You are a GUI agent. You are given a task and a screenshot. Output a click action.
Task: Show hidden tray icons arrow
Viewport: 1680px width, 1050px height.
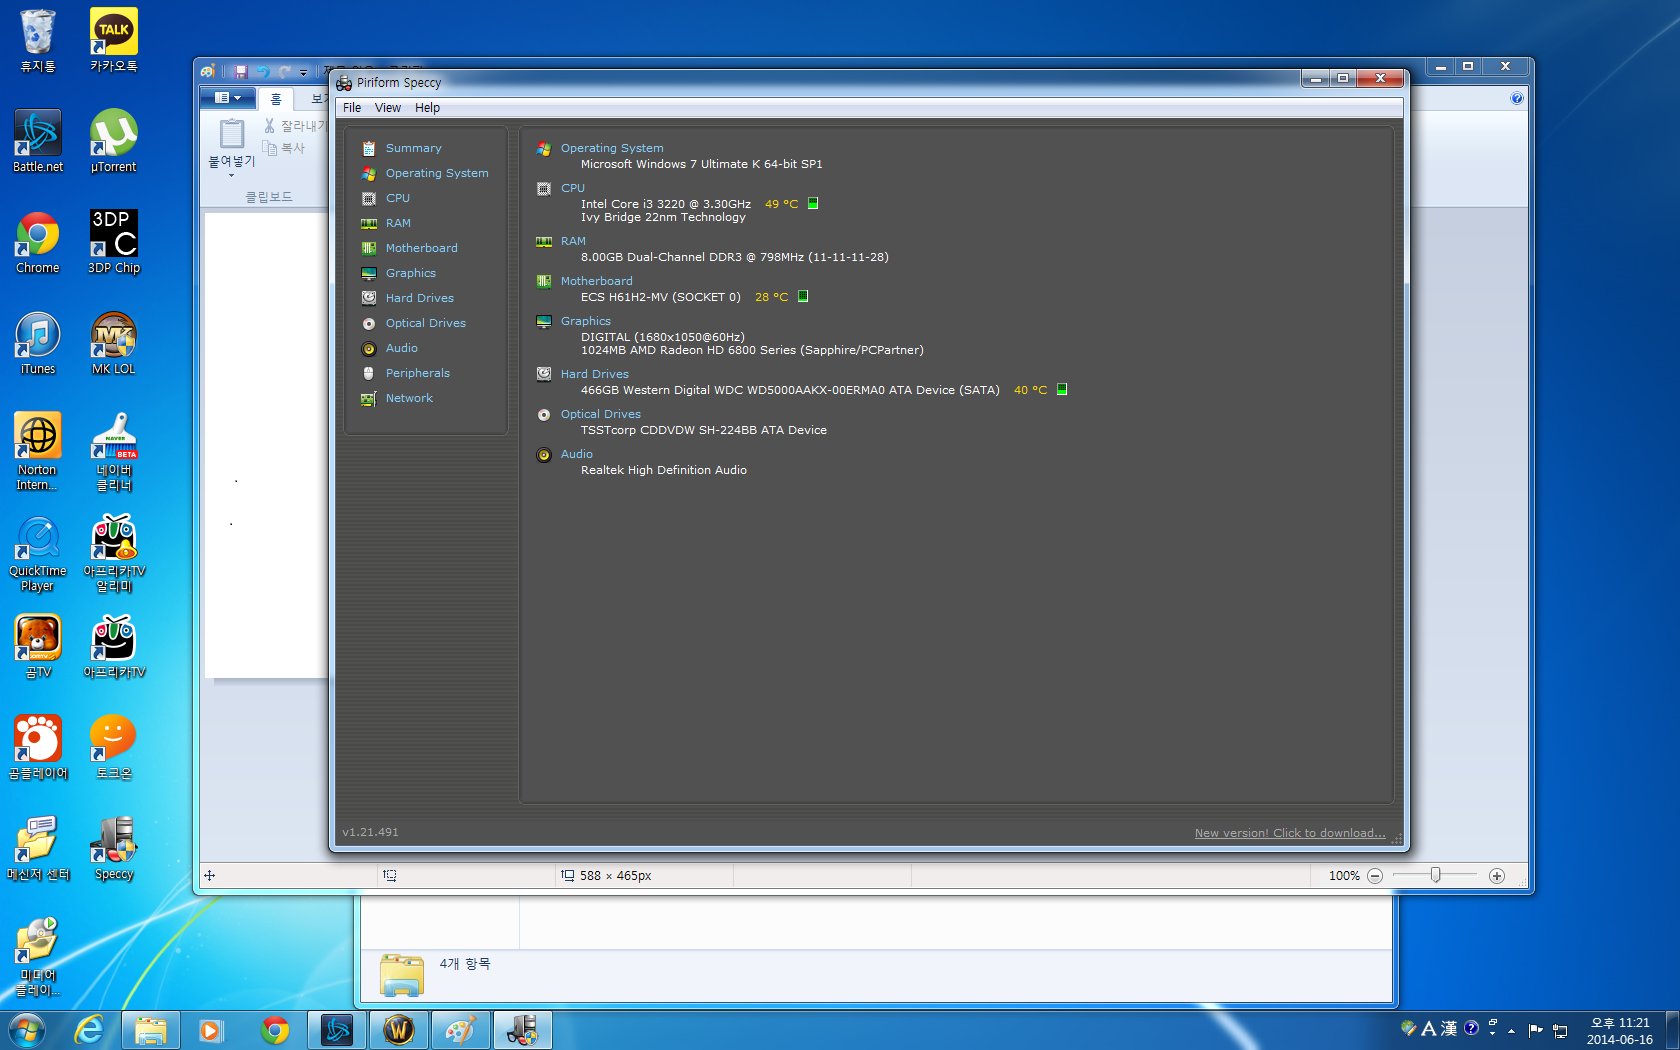pyautogui.click(x=1512, y=1031)
